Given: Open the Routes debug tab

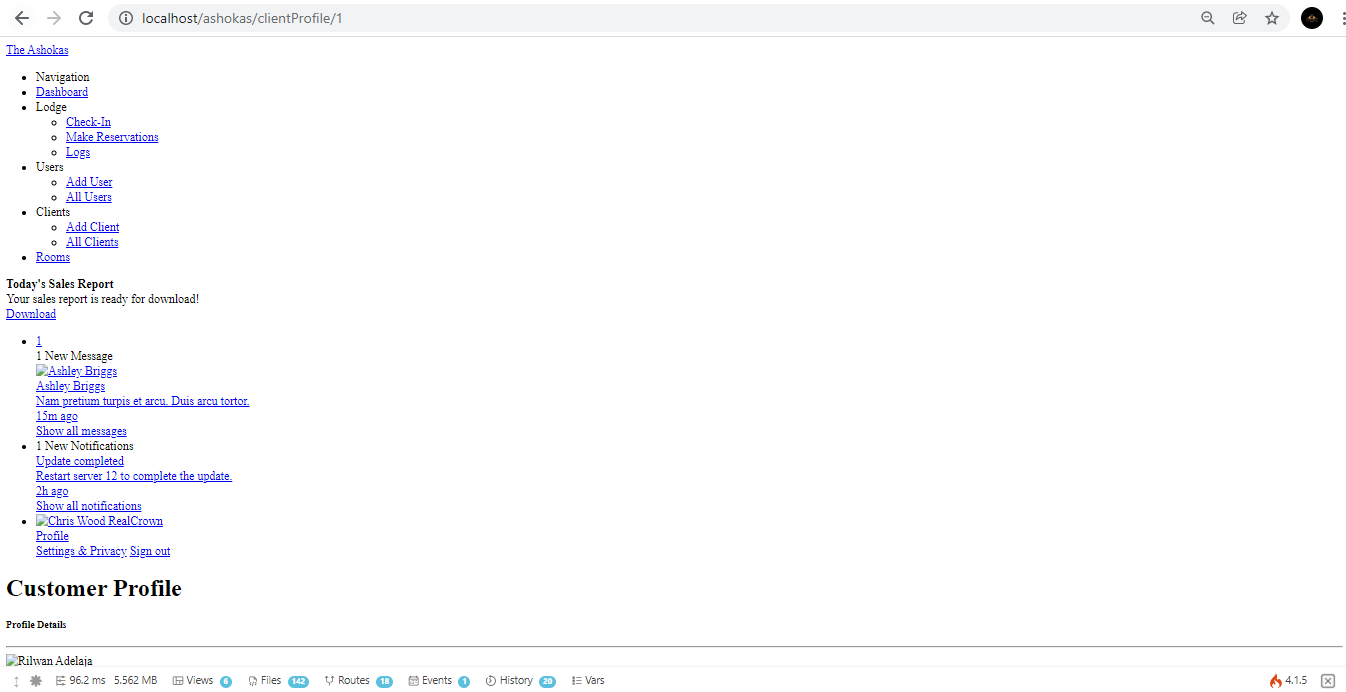Looking at the screenshot, I should [358, 681].
